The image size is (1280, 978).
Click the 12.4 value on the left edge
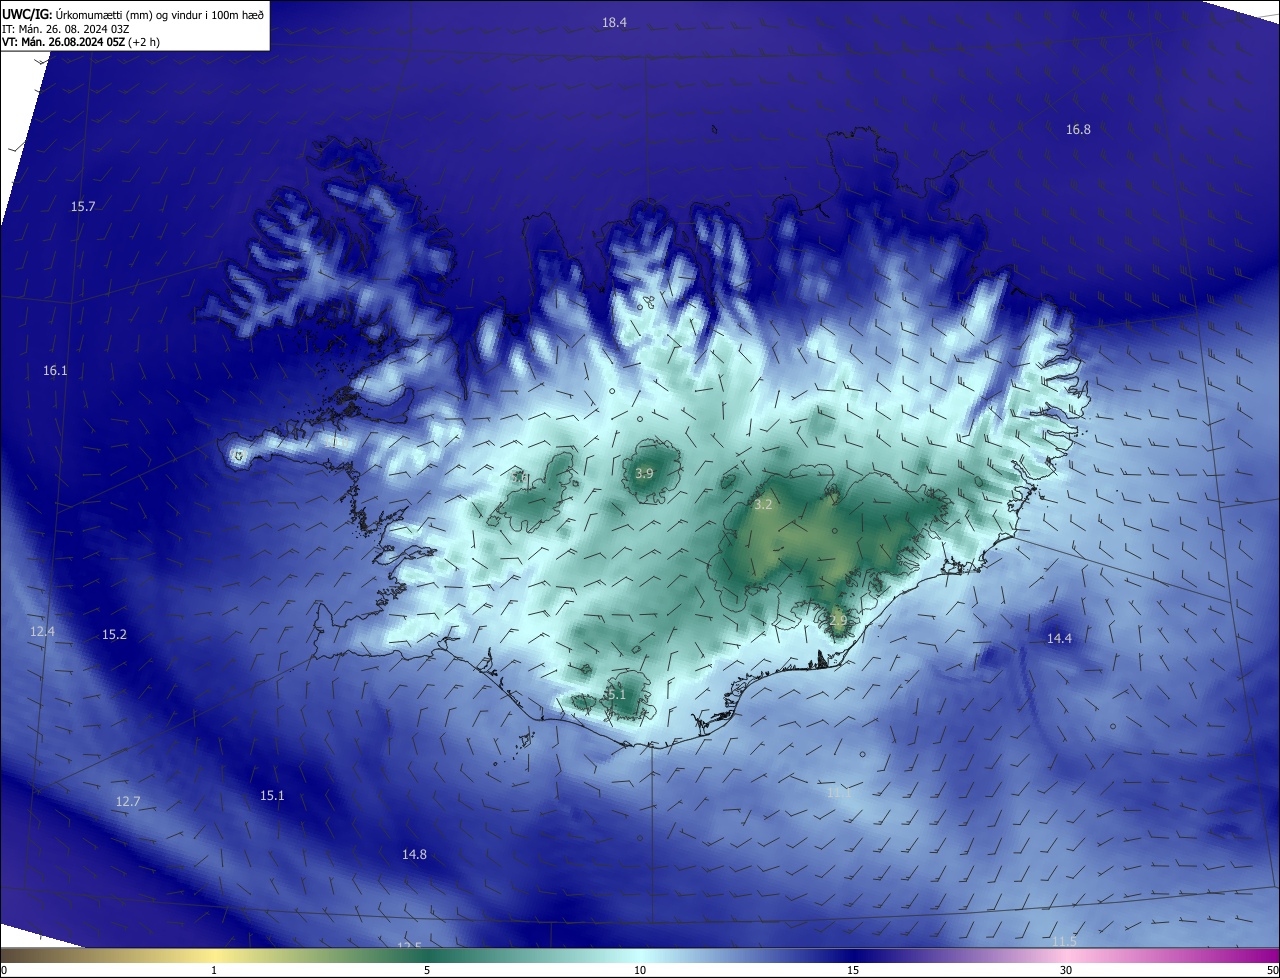[x=43, y=631]
